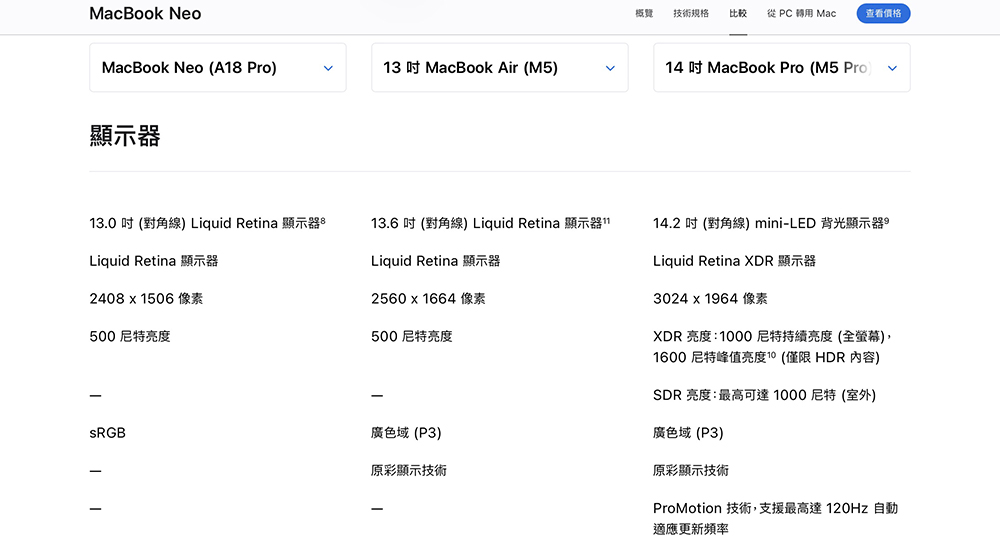Click footnote 10 after 1600 尼特峰值亮度
This screenshot has width=1000, height=560.
pyautogui.click(x=771, y=355)
